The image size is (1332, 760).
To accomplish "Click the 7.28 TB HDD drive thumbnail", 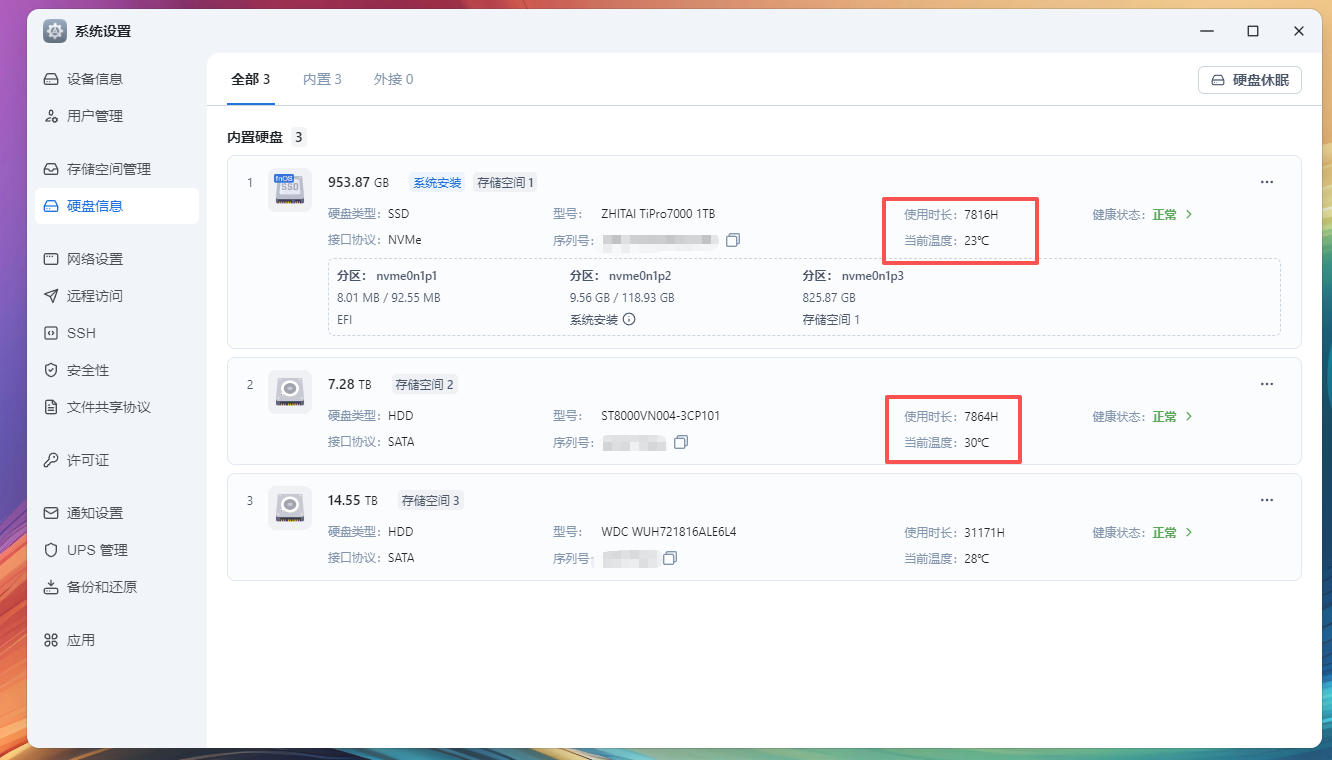I will click(290, 392).
